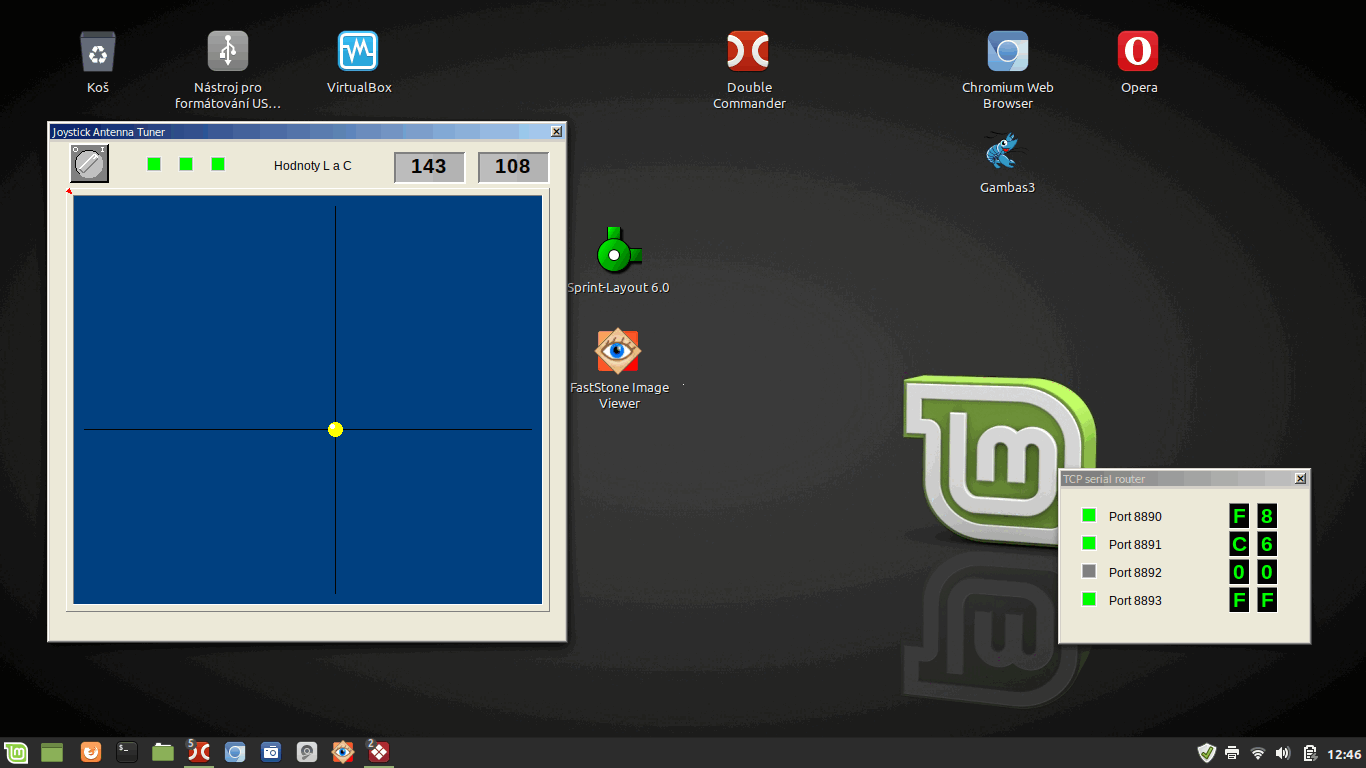Click the yellow joystick dot on the crosshair

(x=335, y=429)
